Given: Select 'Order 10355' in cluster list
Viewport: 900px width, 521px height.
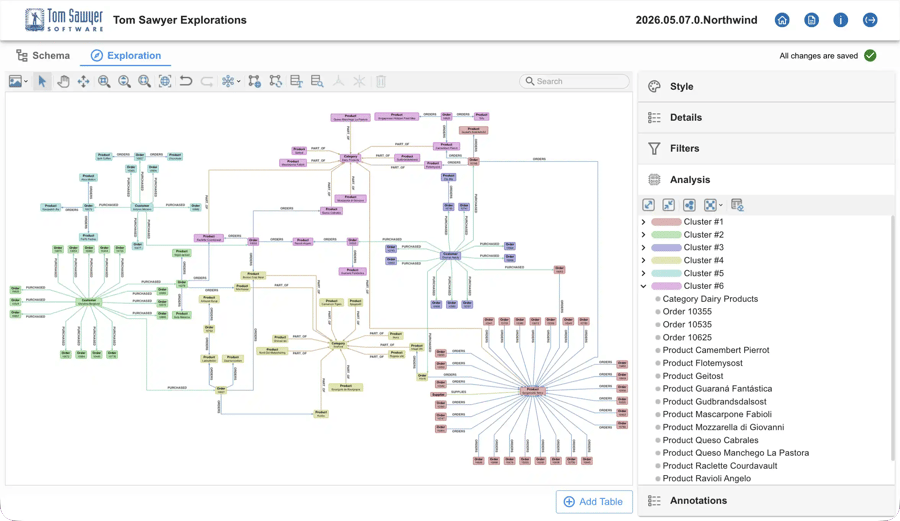Looking at the screenshot, I should pos(687,312).
